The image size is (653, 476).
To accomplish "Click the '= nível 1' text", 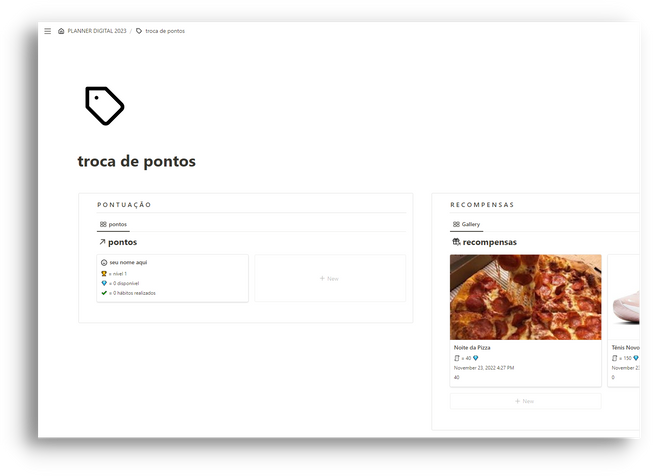I will (x=118, y=274).
